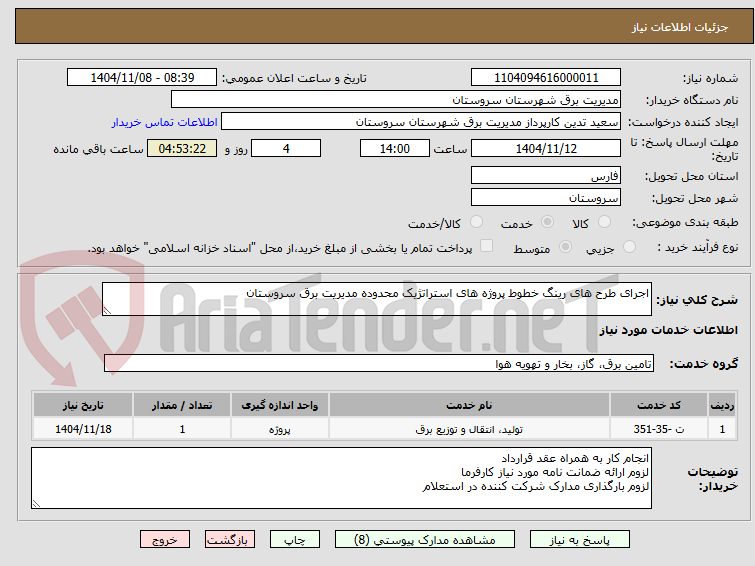Image resolution: width=755 pixels, height=566 pixels.
Task: Click the ردیف column header
Action: 722,405
